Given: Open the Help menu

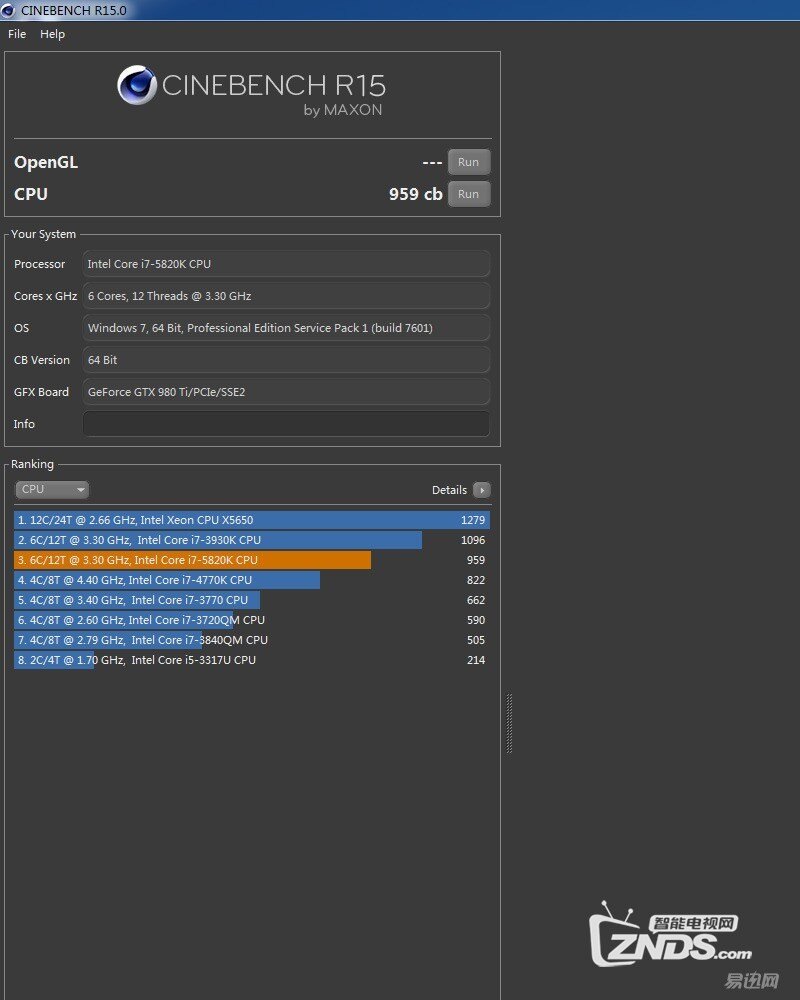Looking at the screenshot, I should 52,34.
